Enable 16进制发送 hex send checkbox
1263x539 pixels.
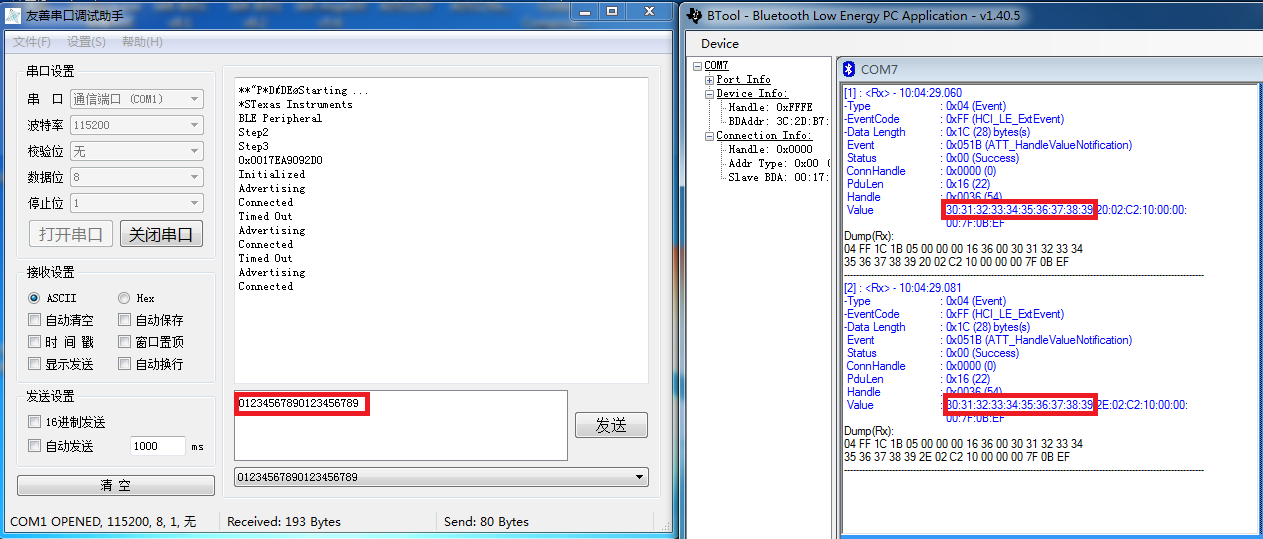[x=35, y=422]
